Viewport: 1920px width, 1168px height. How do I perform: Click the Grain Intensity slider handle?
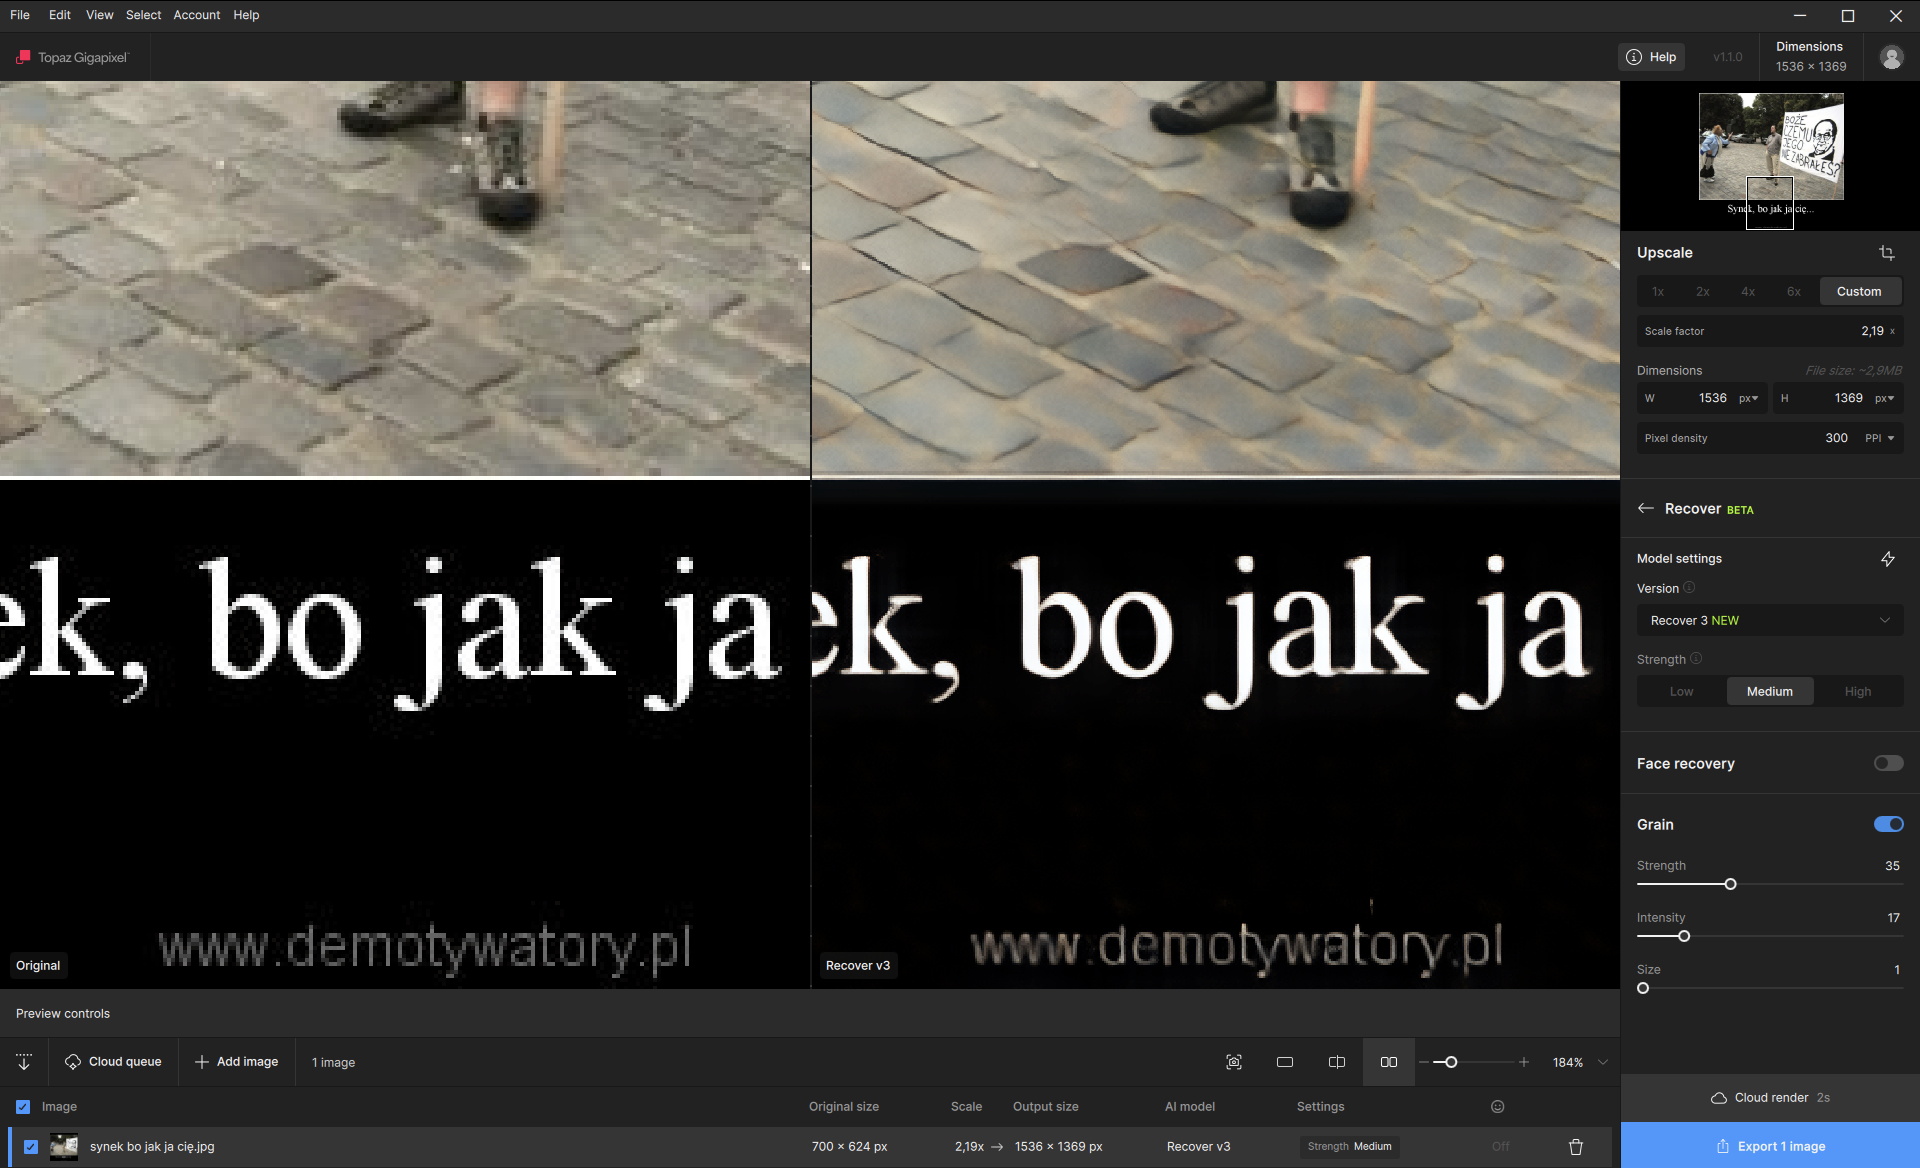[x=1684, y=937]
